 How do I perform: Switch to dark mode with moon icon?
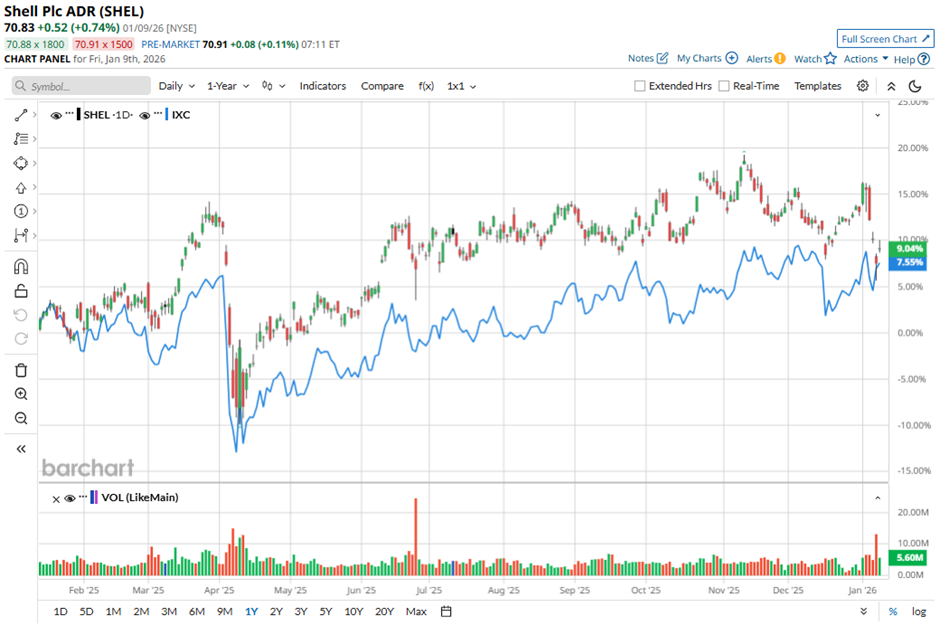pos(915,86)
